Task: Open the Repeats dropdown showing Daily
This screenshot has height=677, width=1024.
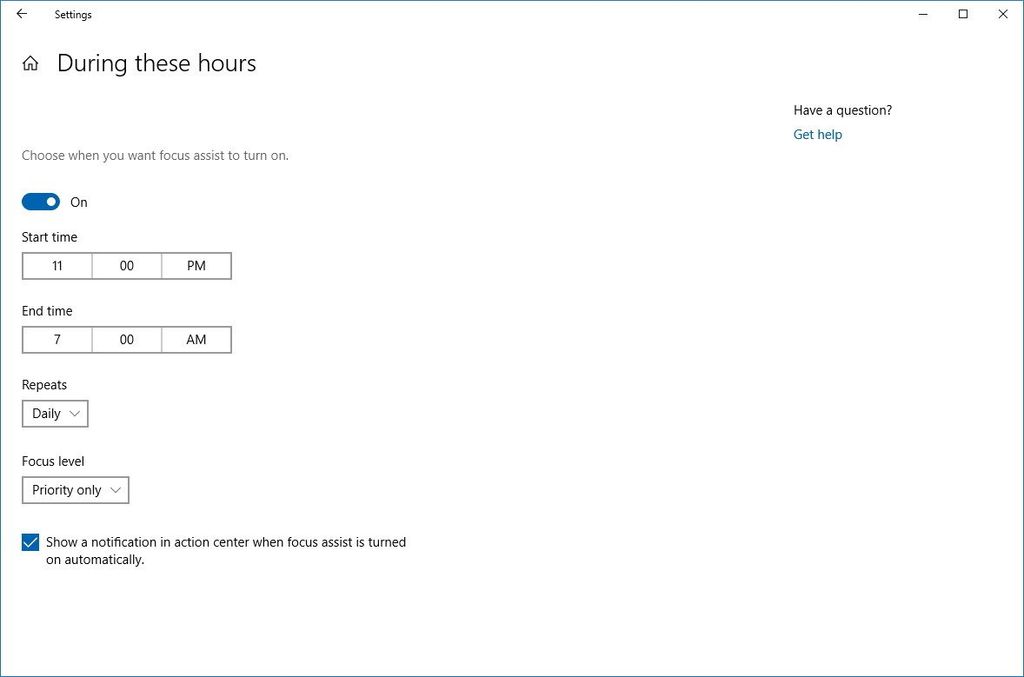Action: coord(54,413)
